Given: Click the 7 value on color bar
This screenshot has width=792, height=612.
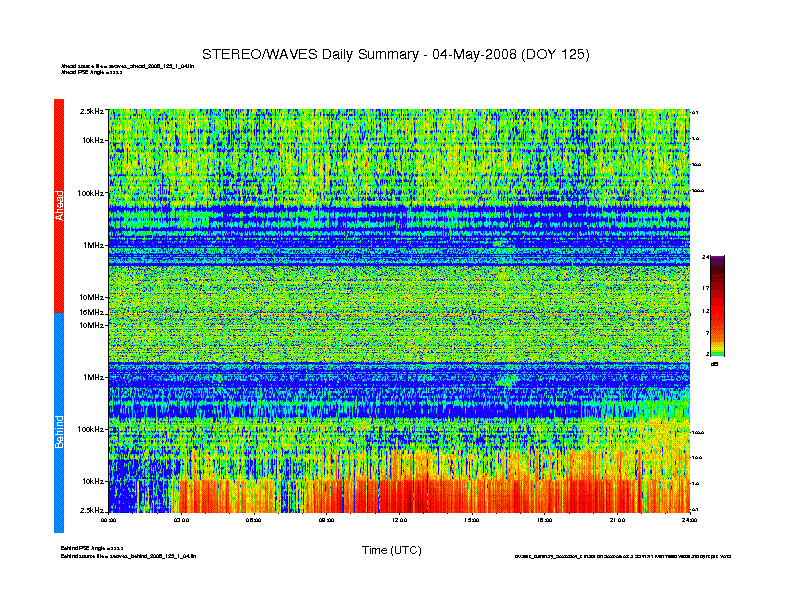Looking at the screenshot, I should coord(707,333).
